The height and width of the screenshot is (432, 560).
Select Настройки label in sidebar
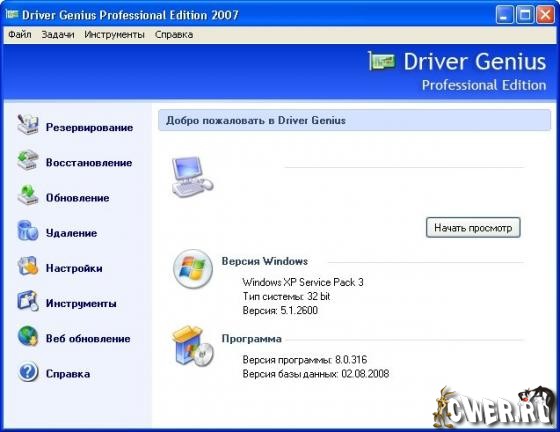coord(74,268)
